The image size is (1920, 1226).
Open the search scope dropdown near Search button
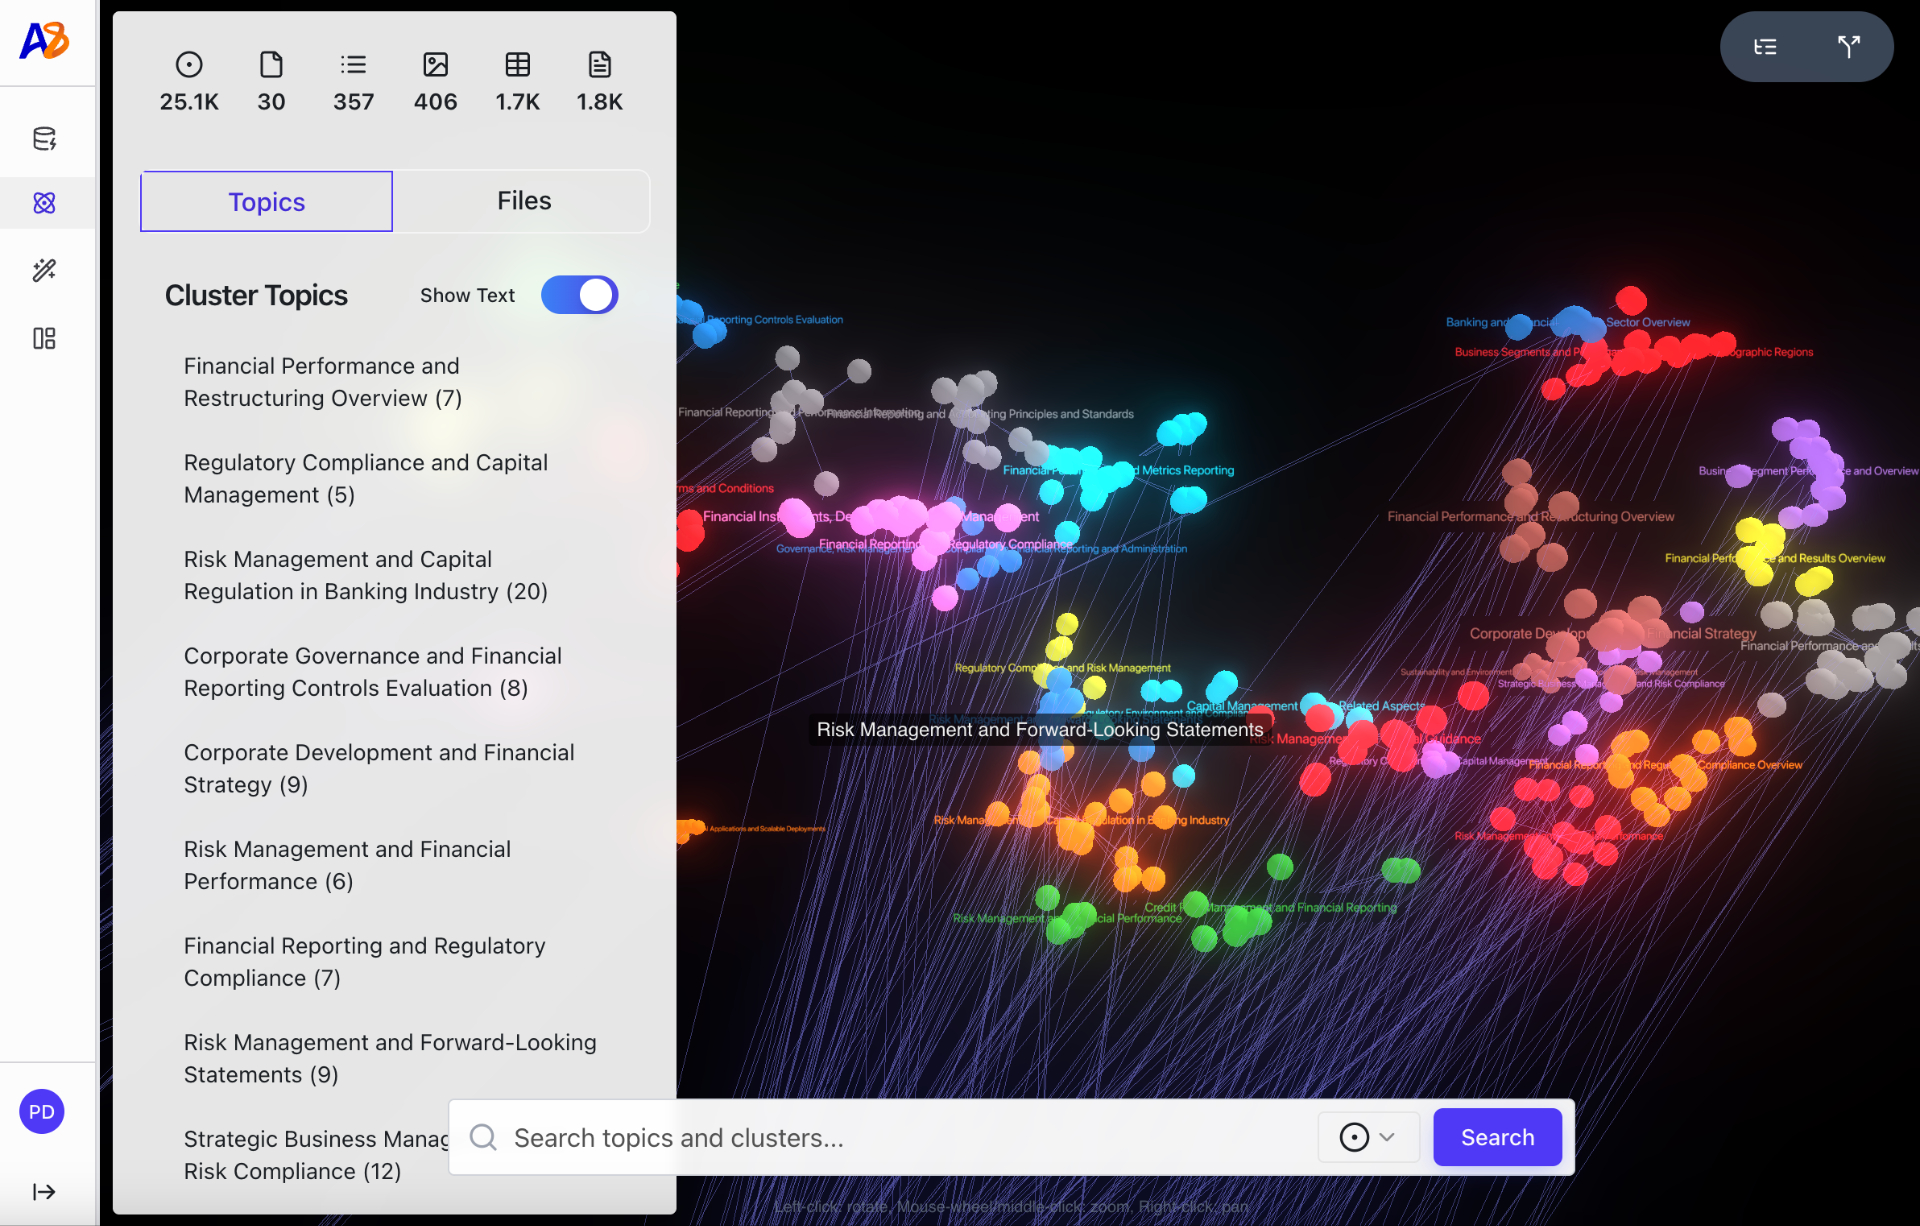pyautogui.click(x=1368, y=1137)
